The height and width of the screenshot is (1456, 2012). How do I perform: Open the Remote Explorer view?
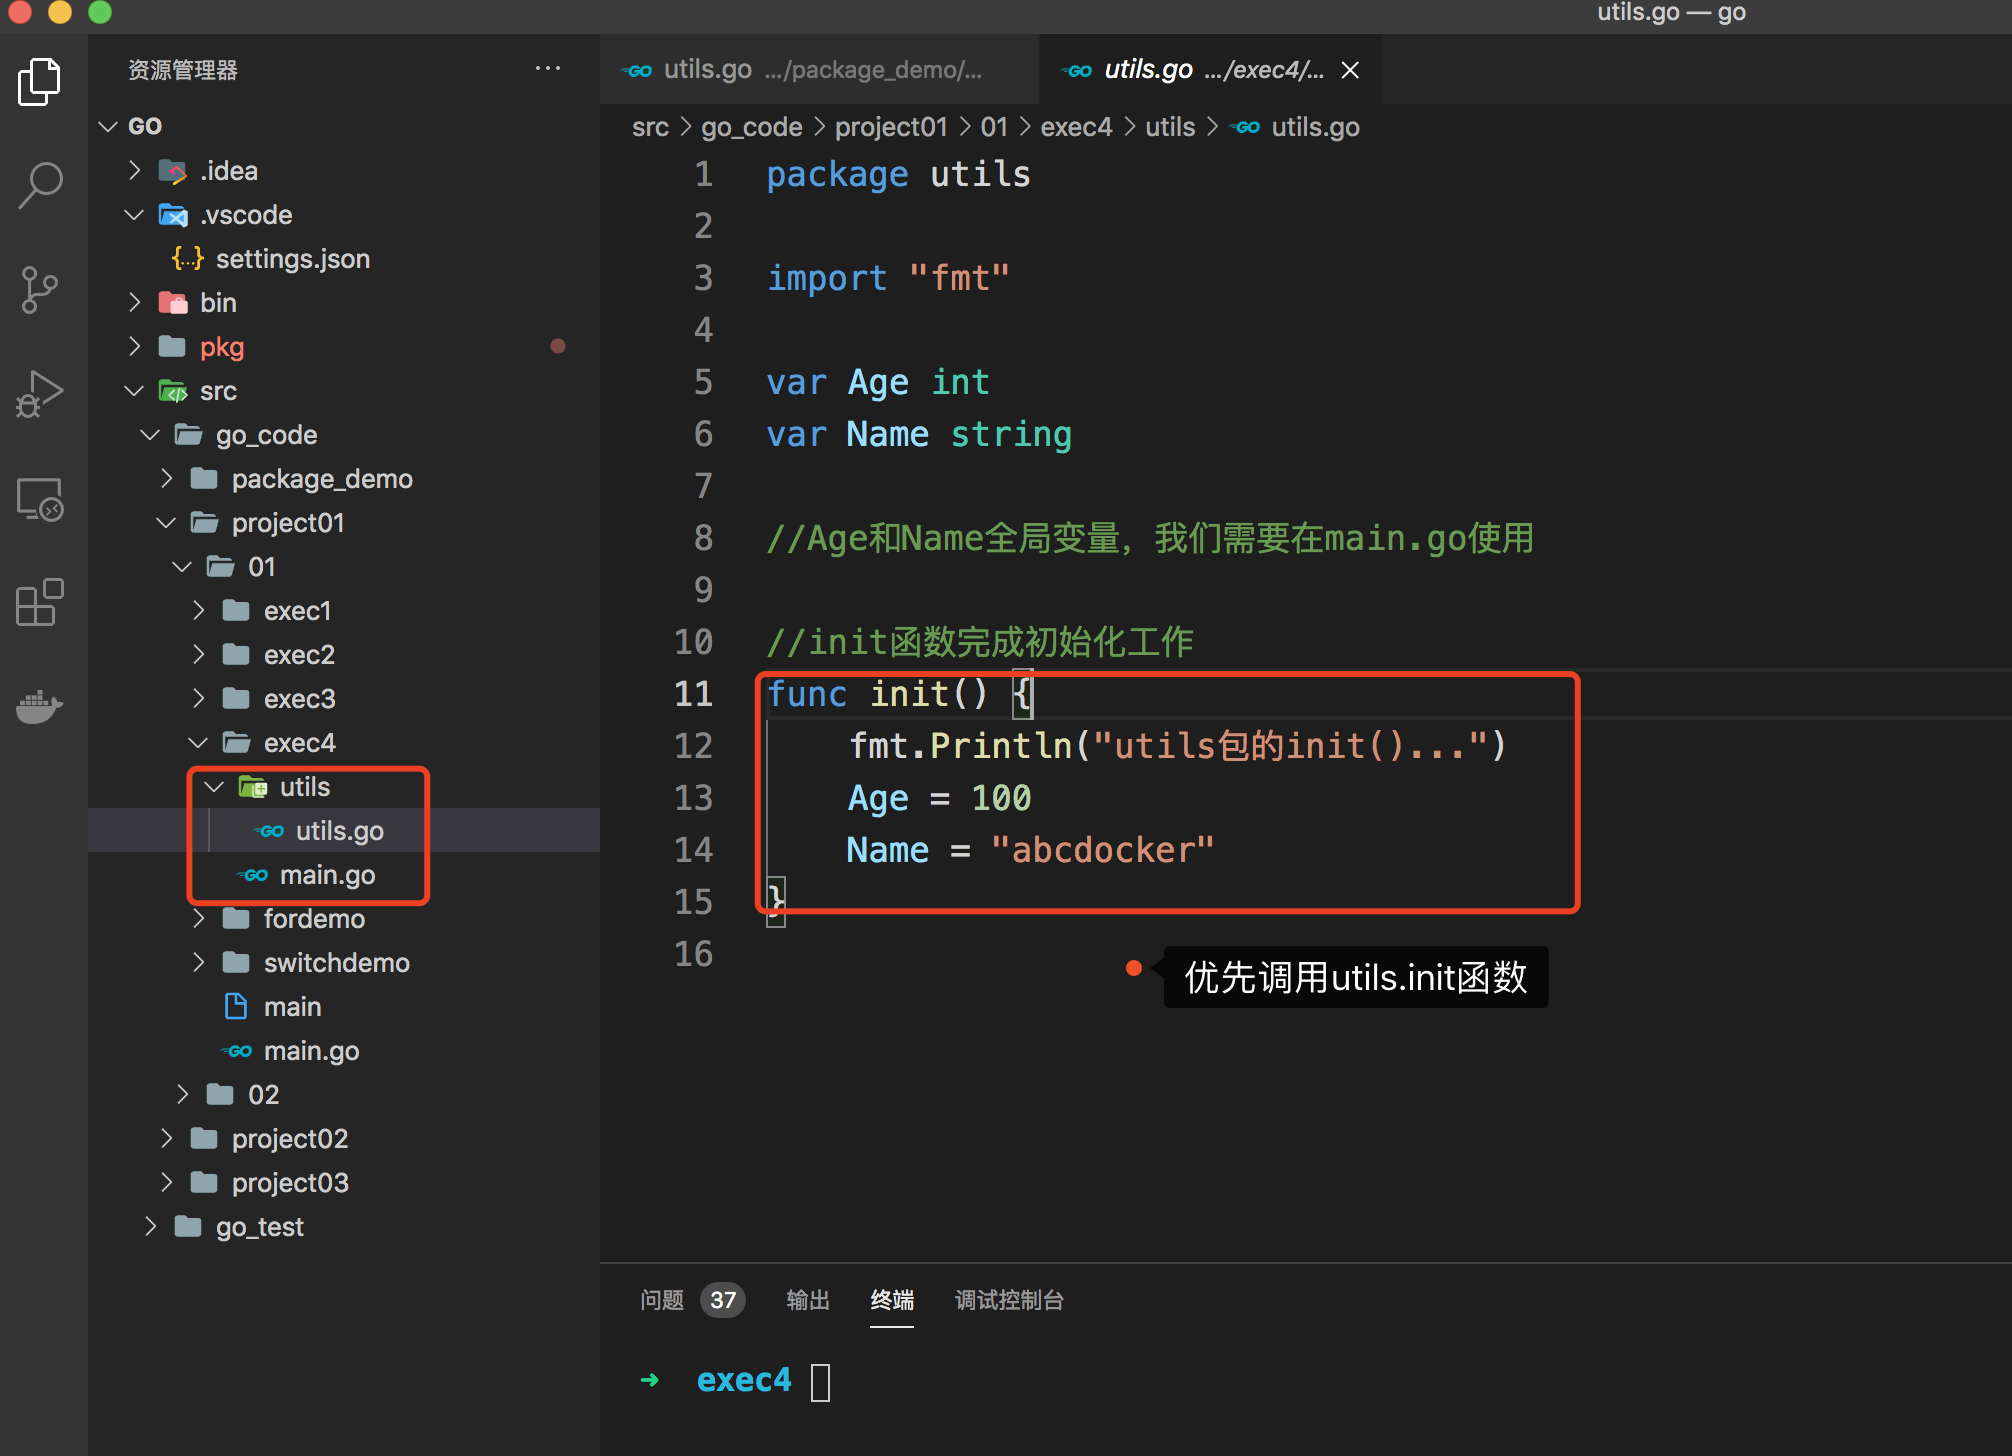[40, 498]
